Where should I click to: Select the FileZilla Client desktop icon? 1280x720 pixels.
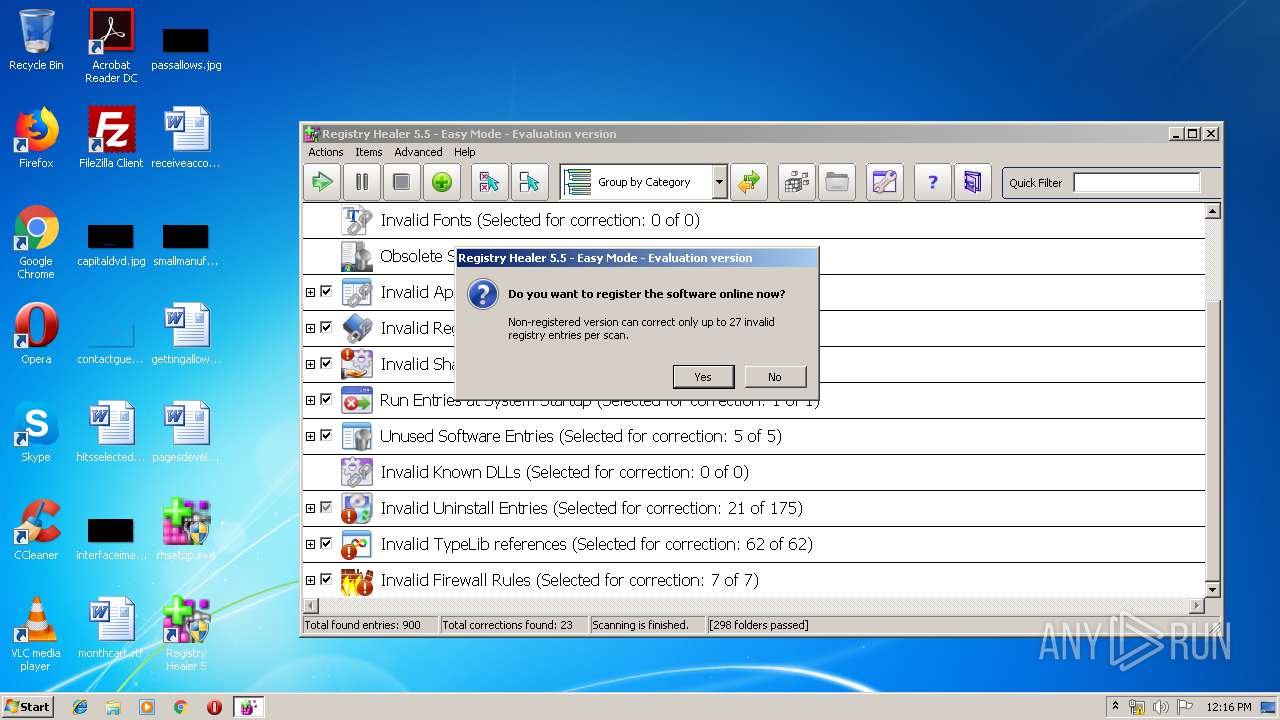point(111,138)
